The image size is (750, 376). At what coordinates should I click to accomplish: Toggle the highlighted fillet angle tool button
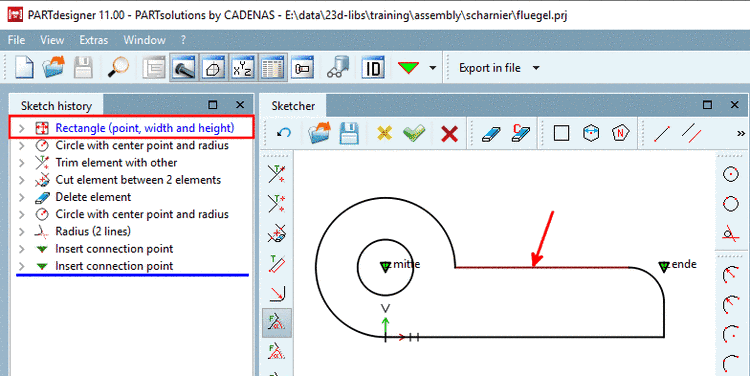(277, 323)
